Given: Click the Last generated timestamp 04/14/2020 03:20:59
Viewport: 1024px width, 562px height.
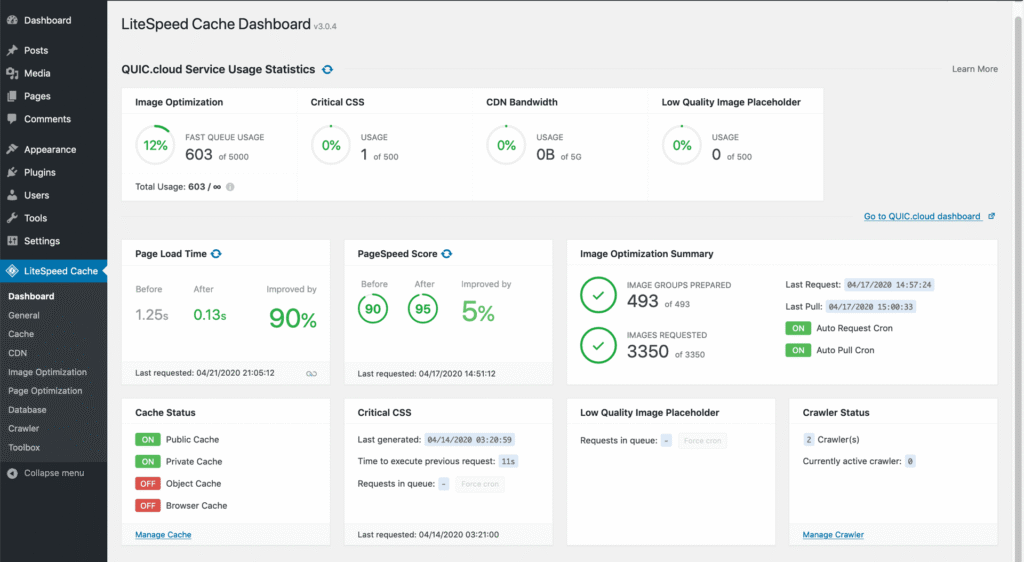Looking at the screenshot, I should (470, 440).
